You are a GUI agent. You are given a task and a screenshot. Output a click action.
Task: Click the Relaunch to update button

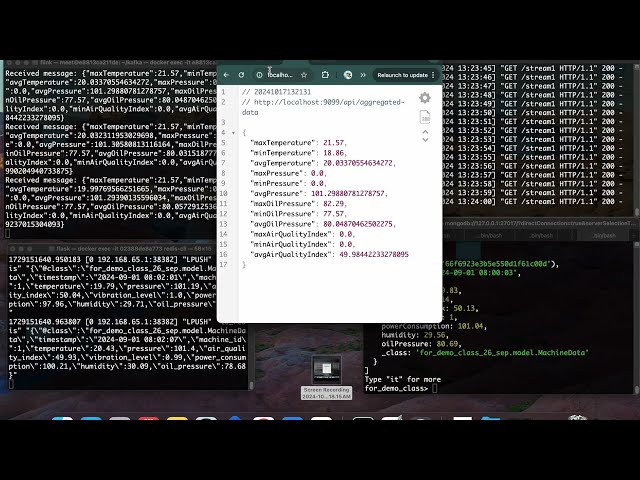[x=402, y=75]
